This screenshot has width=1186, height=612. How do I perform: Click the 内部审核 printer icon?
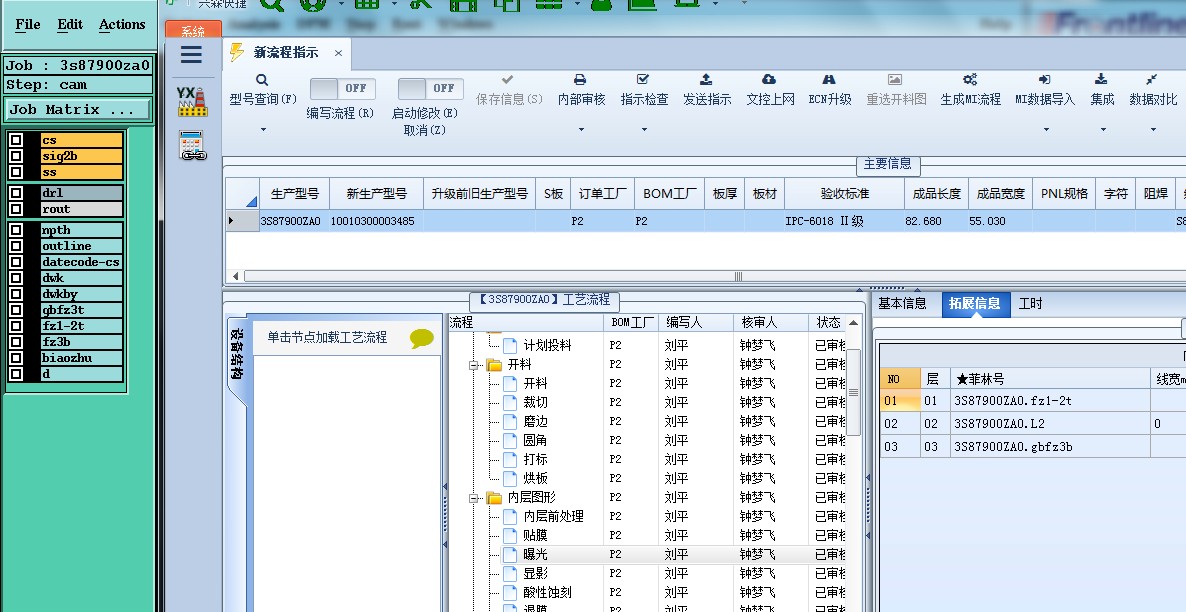pos(580,79)
